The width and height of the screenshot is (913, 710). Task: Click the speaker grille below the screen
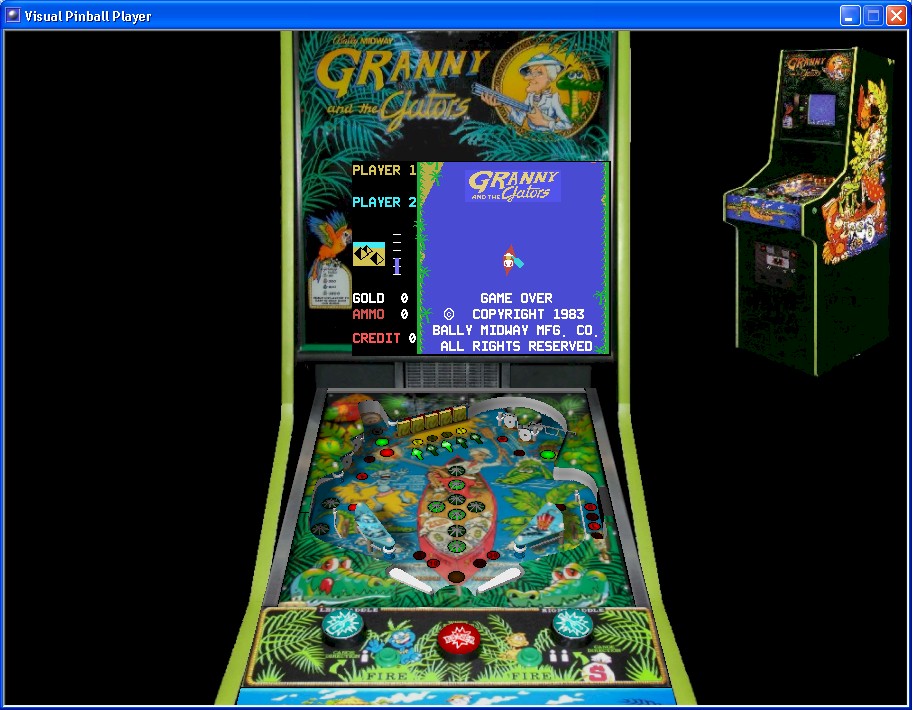coord(452,375)
